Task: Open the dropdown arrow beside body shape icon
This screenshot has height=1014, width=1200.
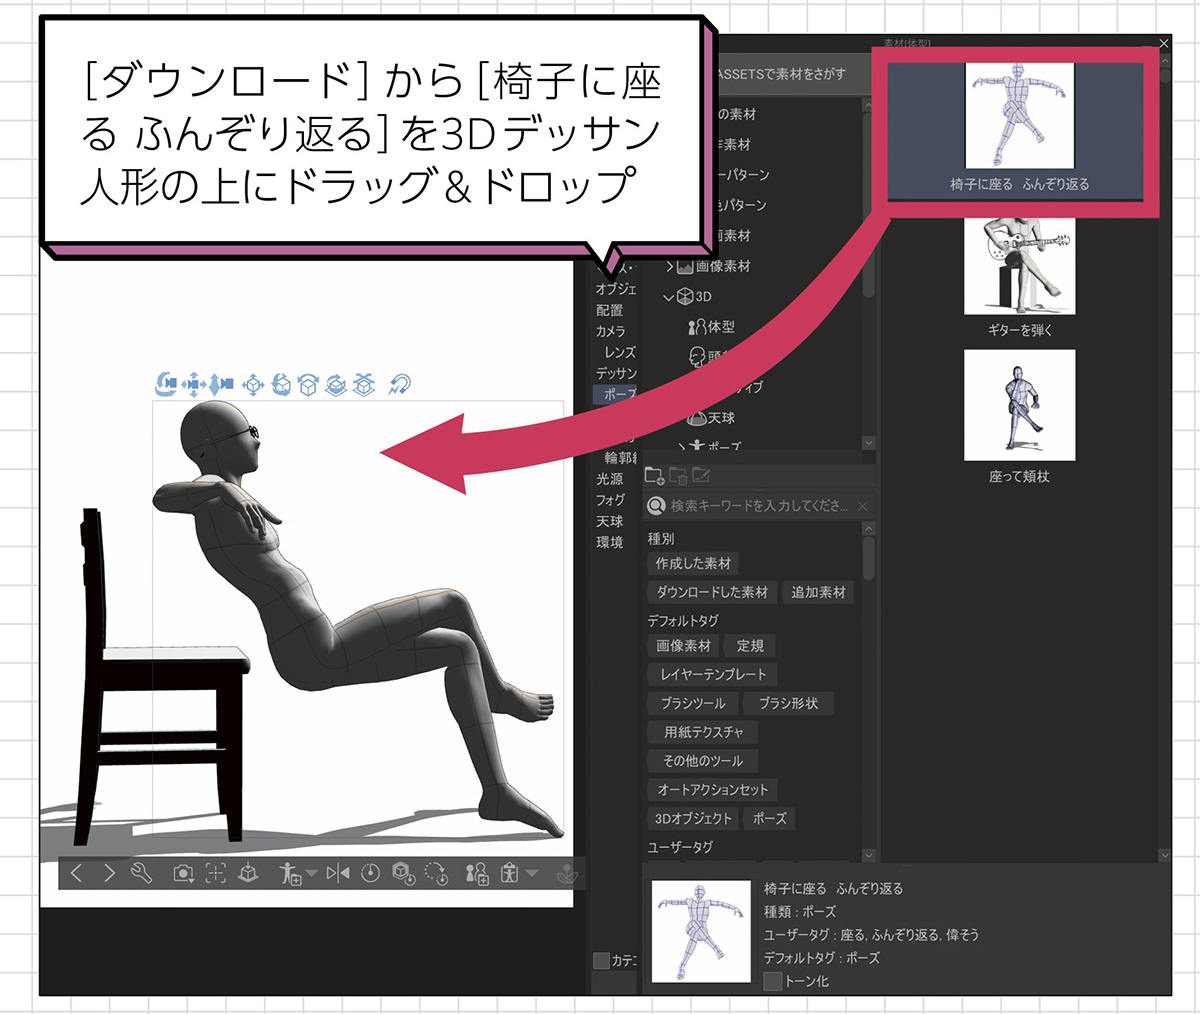Action: click(x=532, y=873)
